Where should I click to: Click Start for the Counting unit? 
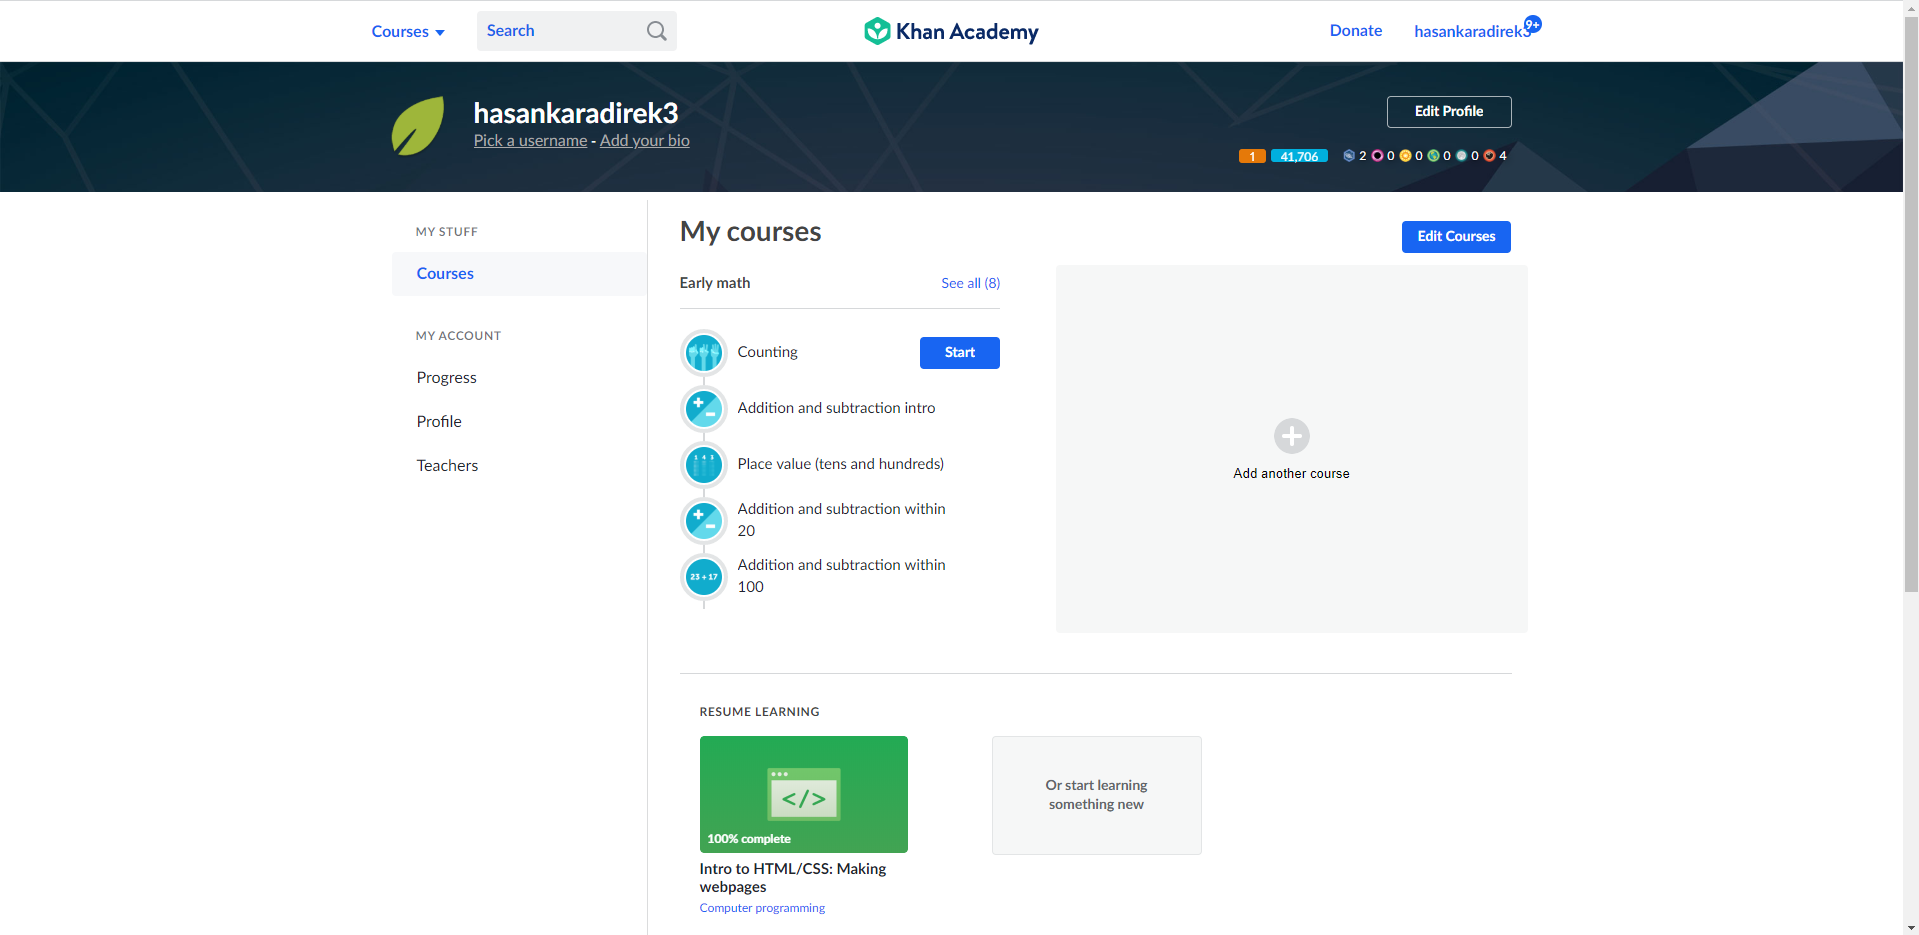[x=960, y=353]
